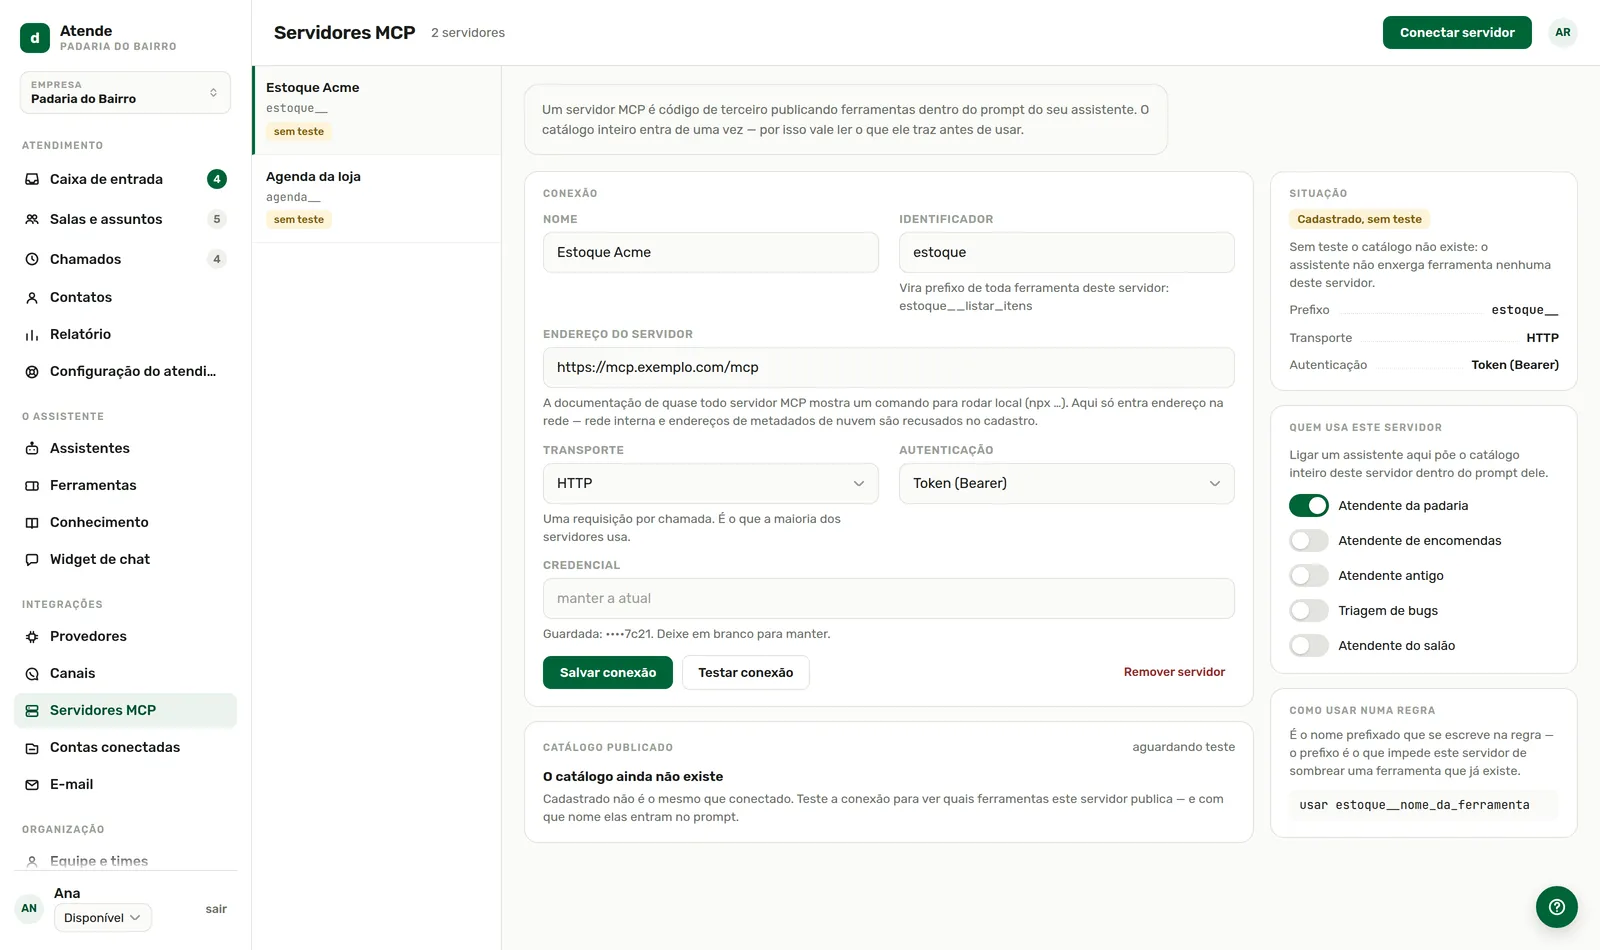Viewport: 1600px width, 950px height.
Task: Select the Agenda da loja server entry
Action: point(377,199)
